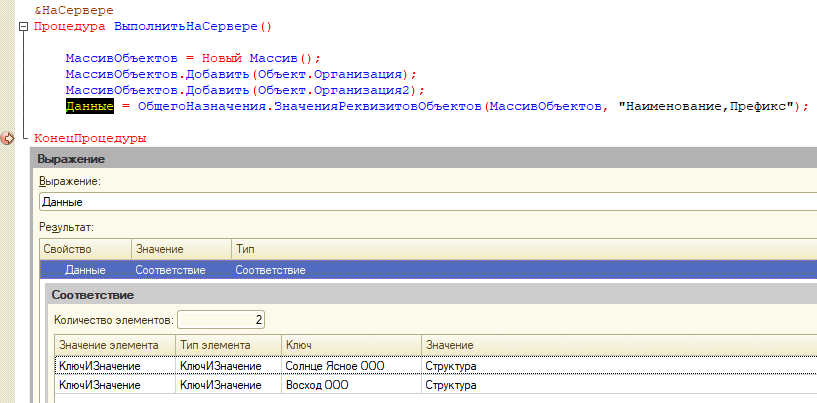Screen dimensions: 817x403
Task: Click the Соответствие panel title
Action: [x=93, y=296]
